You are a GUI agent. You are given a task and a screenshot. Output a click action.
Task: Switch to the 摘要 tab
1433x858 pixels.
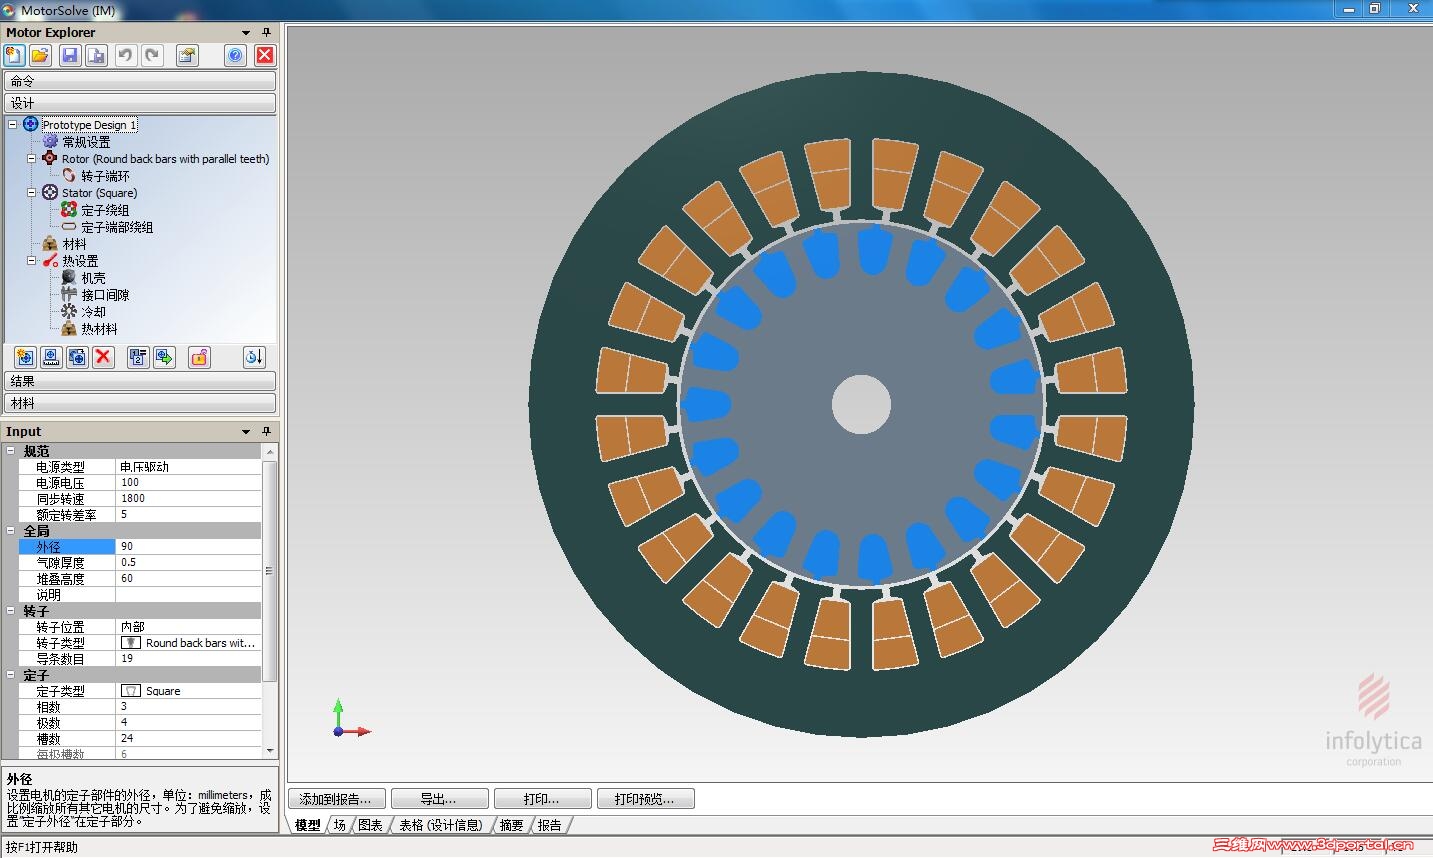512,825
